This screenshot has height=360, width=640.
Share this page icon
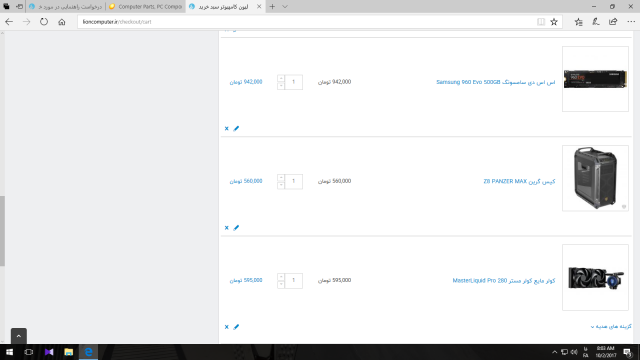tap(613, 22)
